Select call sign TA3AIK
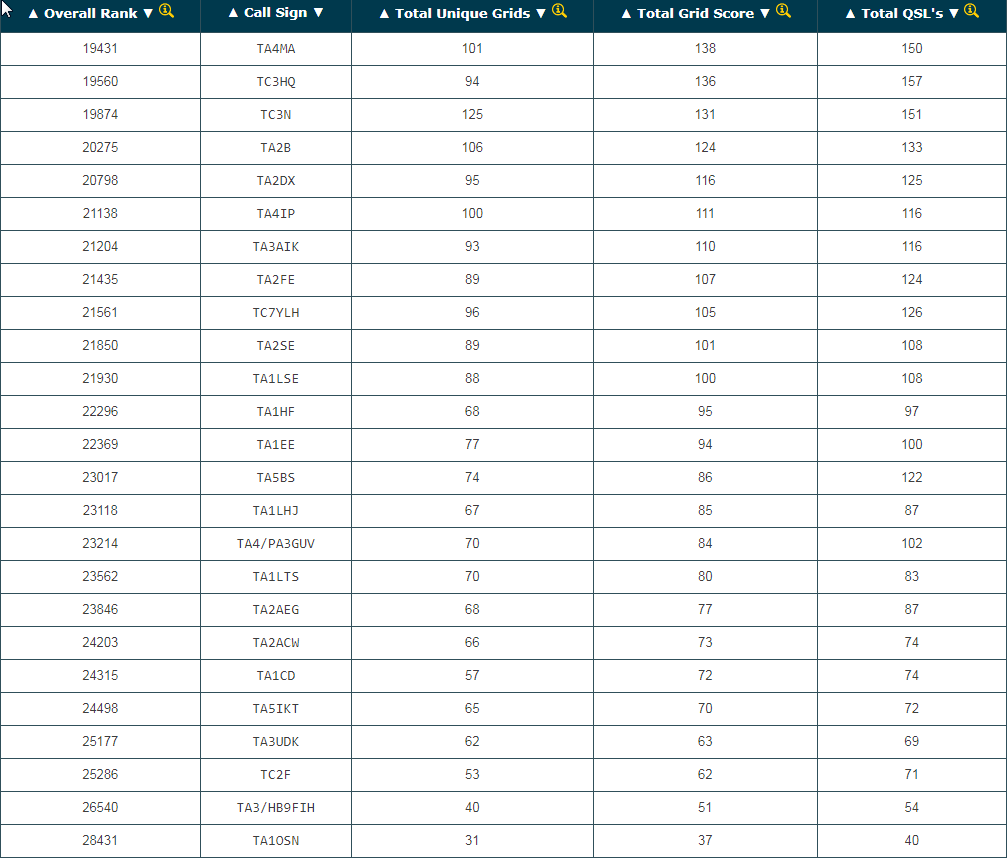This screenshot has height=861, width=1008. click(x=276, y=247)
